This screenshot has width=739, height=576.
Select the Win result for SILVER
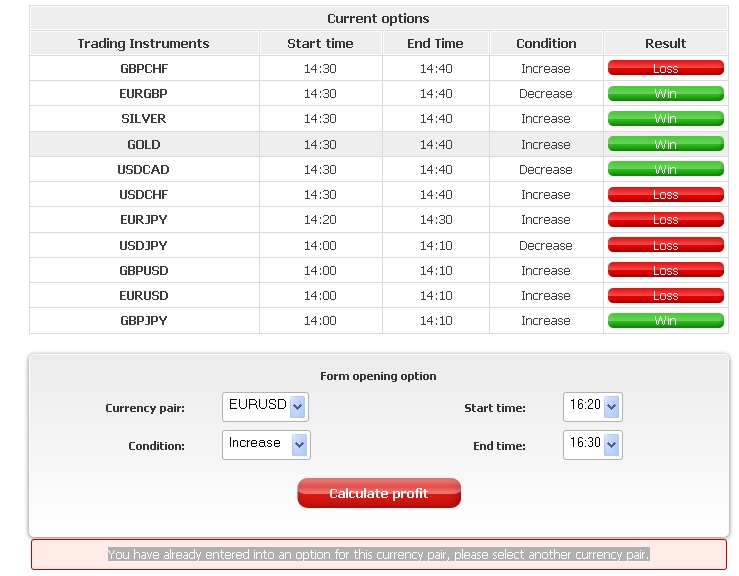click(665, 119)
